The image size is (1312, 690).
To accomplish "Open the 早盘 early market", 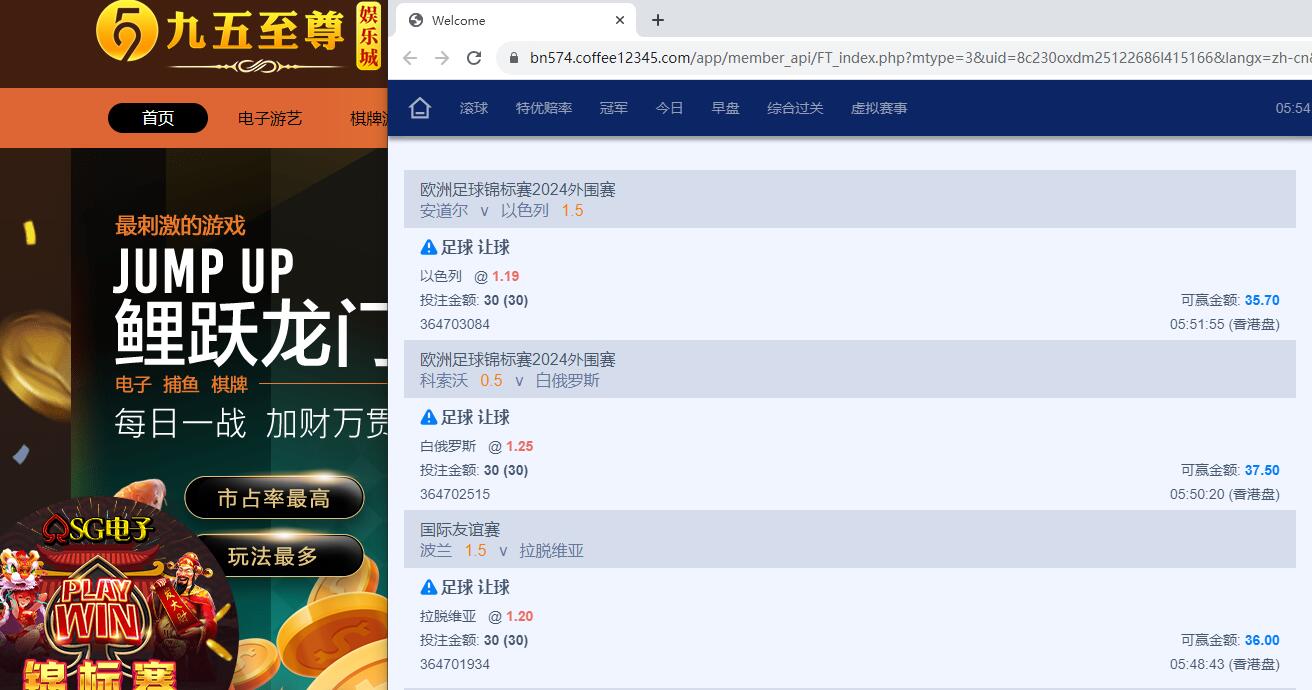I will (x=726, y=108).
